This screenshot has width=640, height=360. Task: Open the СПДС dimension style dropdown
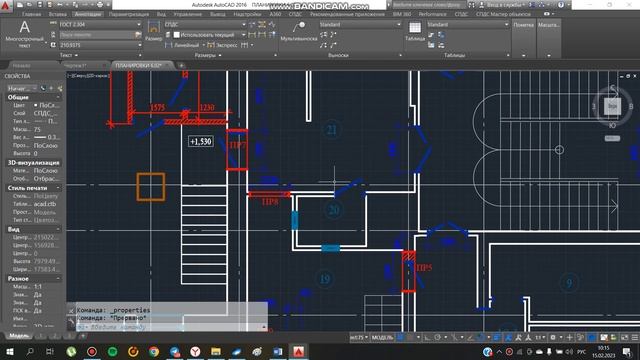205,24
